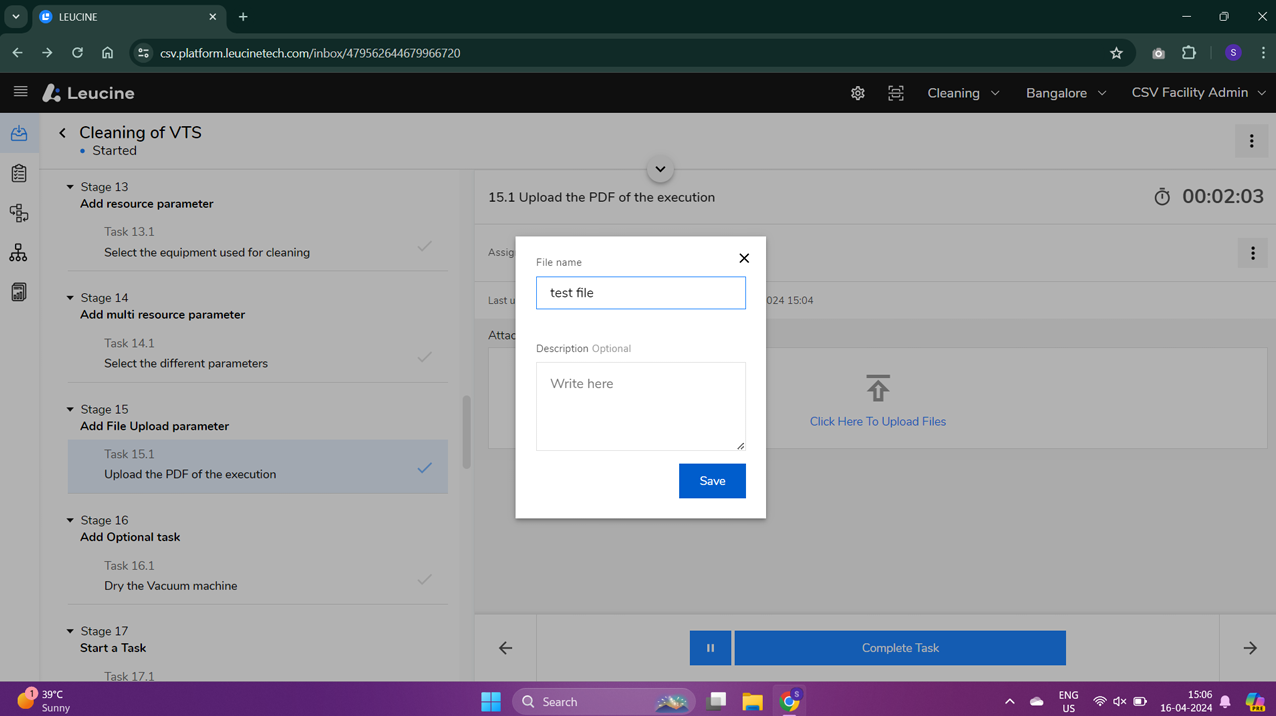Collapse the header with the round chevron button

(x=660, y=169)
